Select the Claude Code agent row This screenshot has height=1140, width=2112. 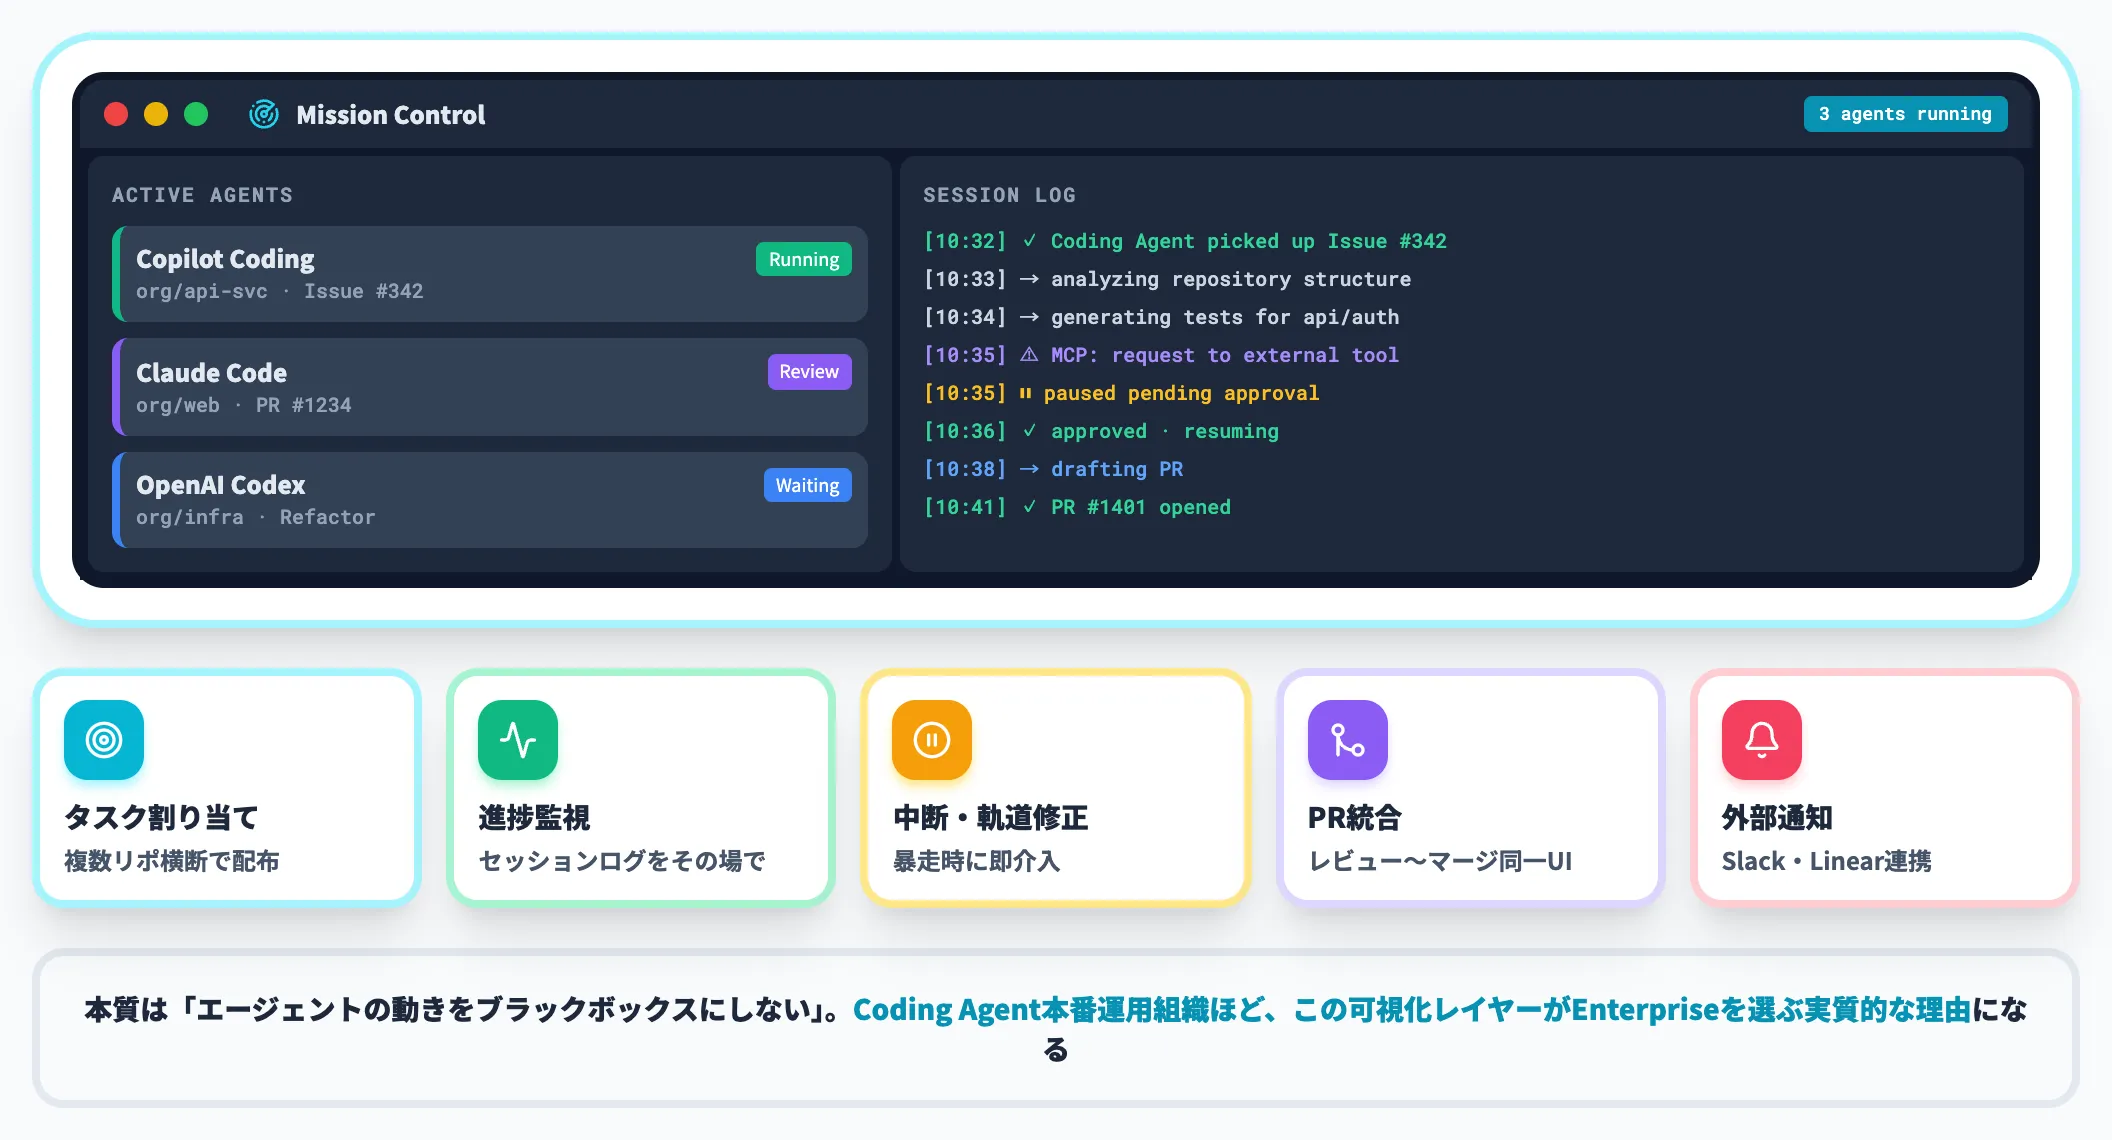[x=490, y=387]
